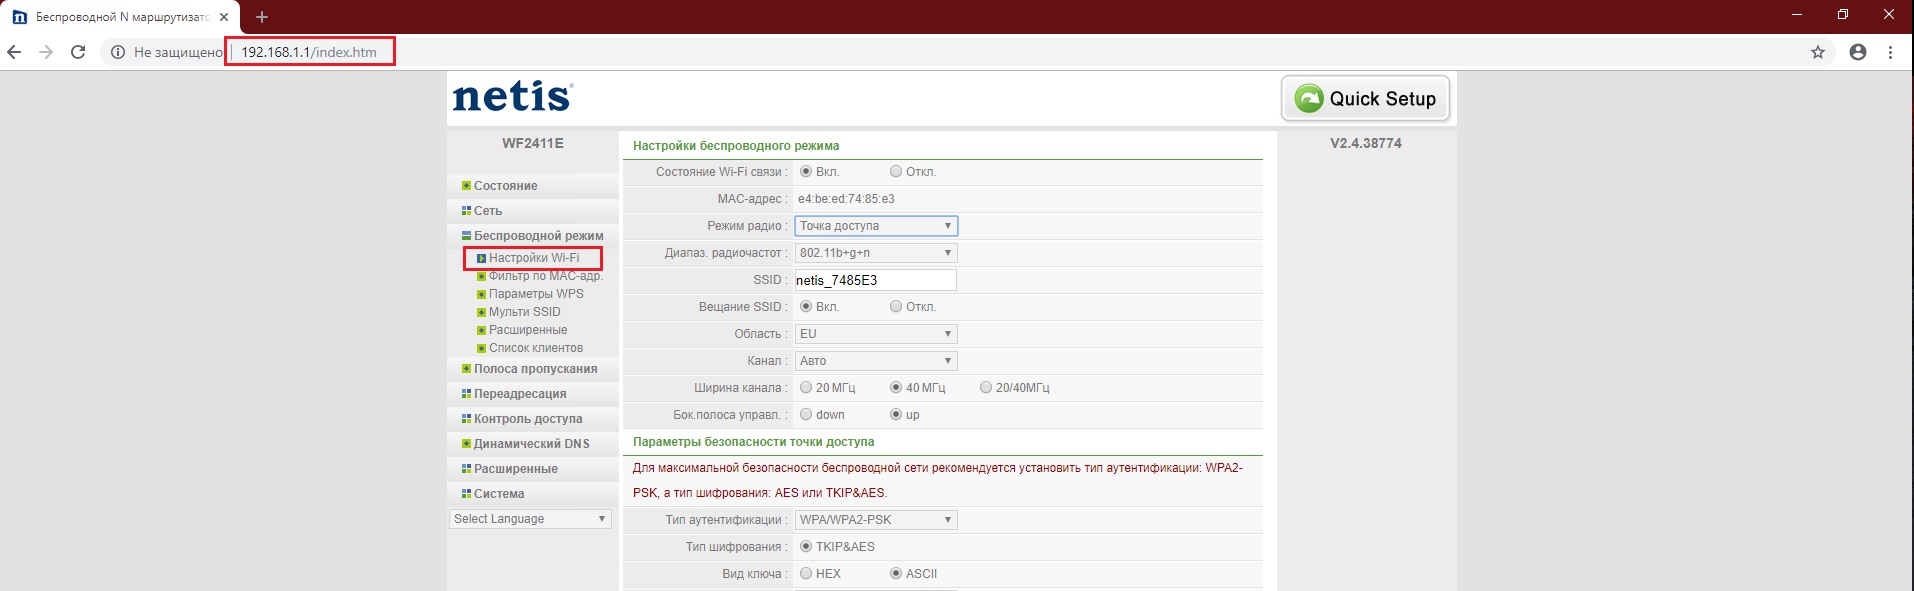Collapse the Беспроводной режим section
Viewport: 1914px width, 591px height.
coord(538,236)
